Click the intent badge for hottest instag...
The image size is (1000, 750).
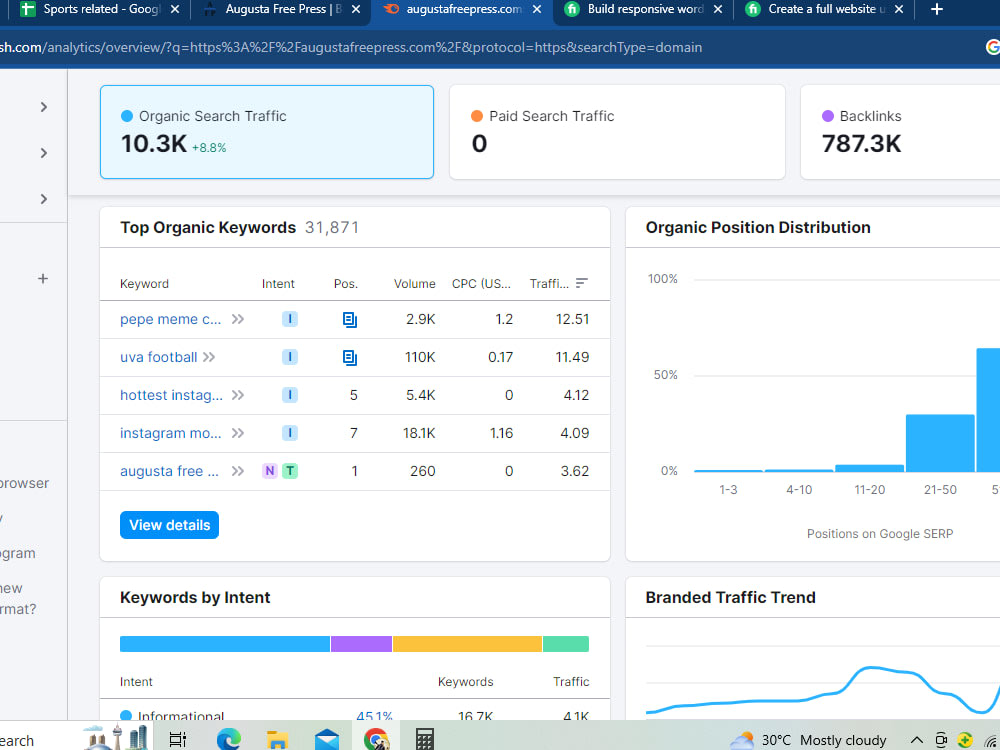pyautogui.click(x=290, y=395)
